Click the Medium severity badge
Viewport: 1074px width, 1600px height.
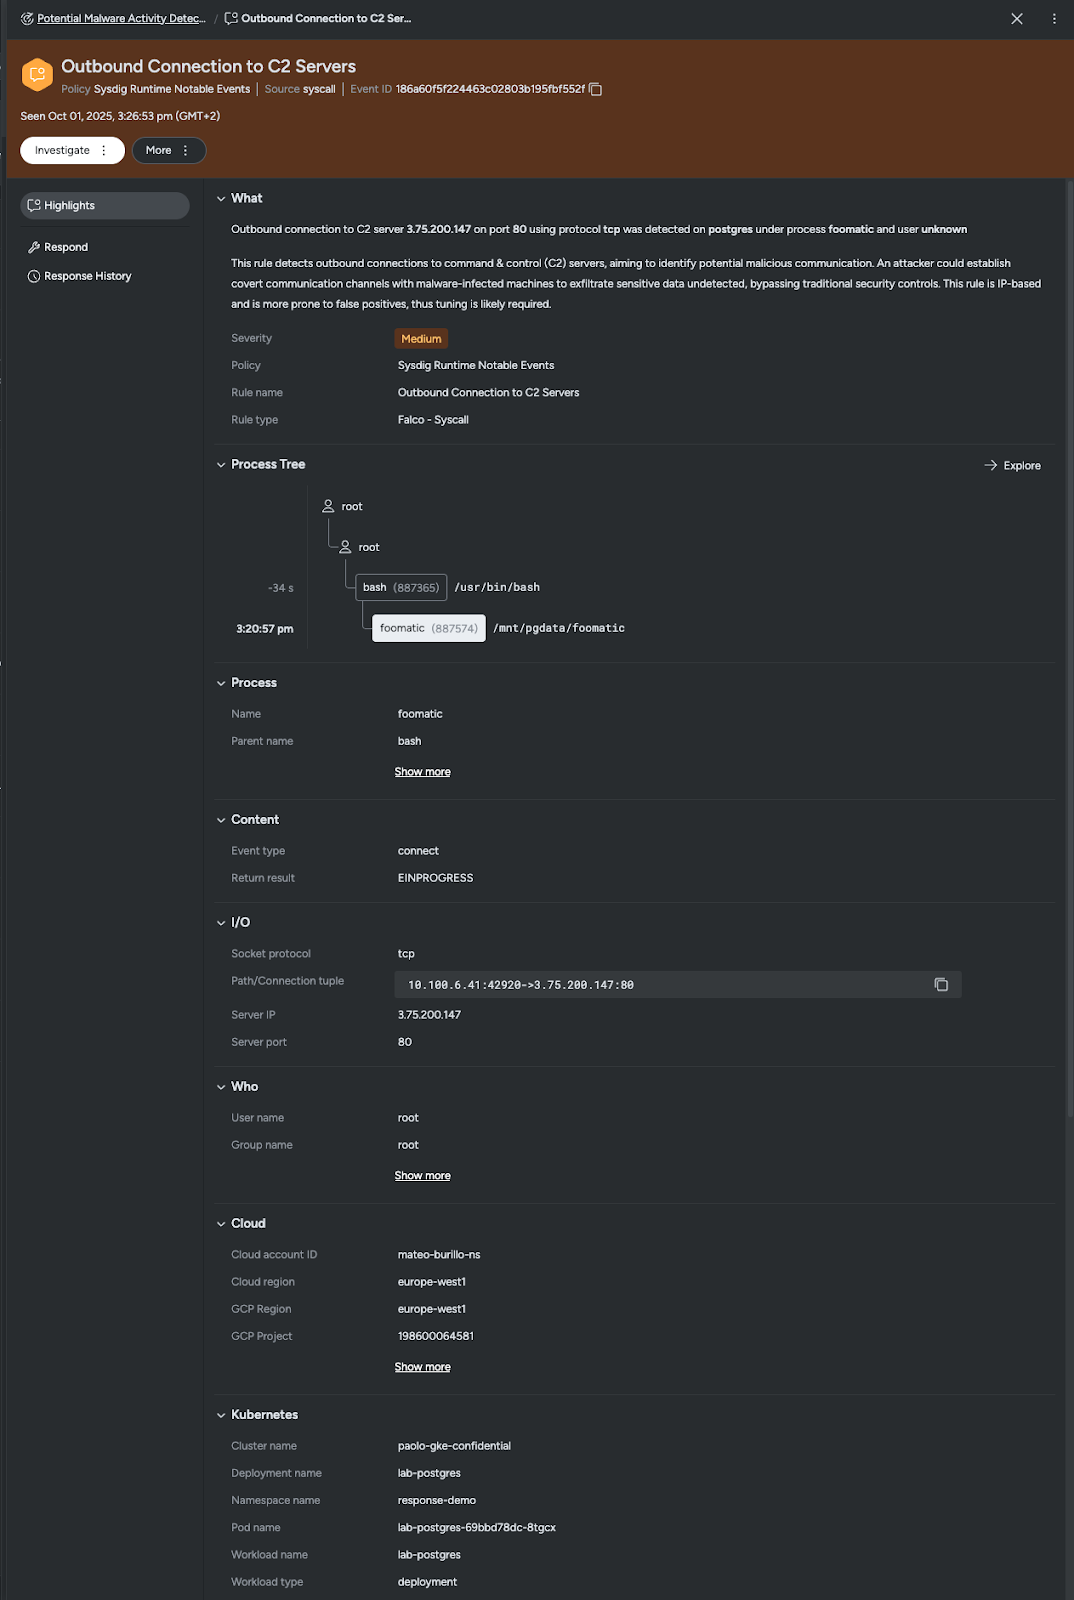click(421, 339)
